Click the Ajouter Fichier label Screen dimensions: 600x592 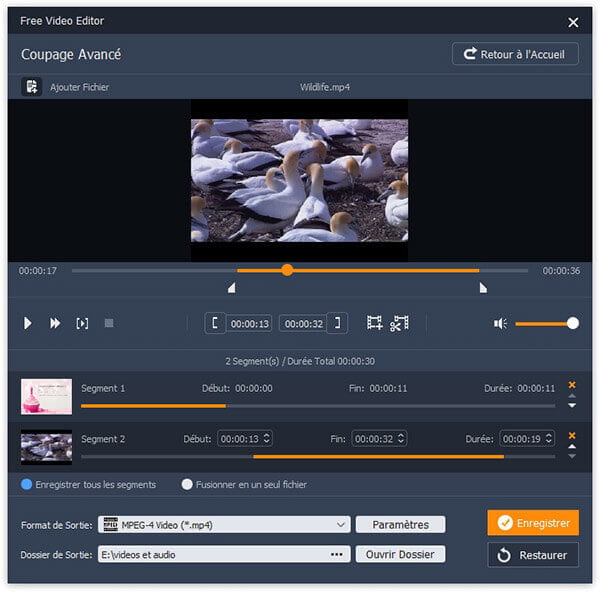coord(80,87)
